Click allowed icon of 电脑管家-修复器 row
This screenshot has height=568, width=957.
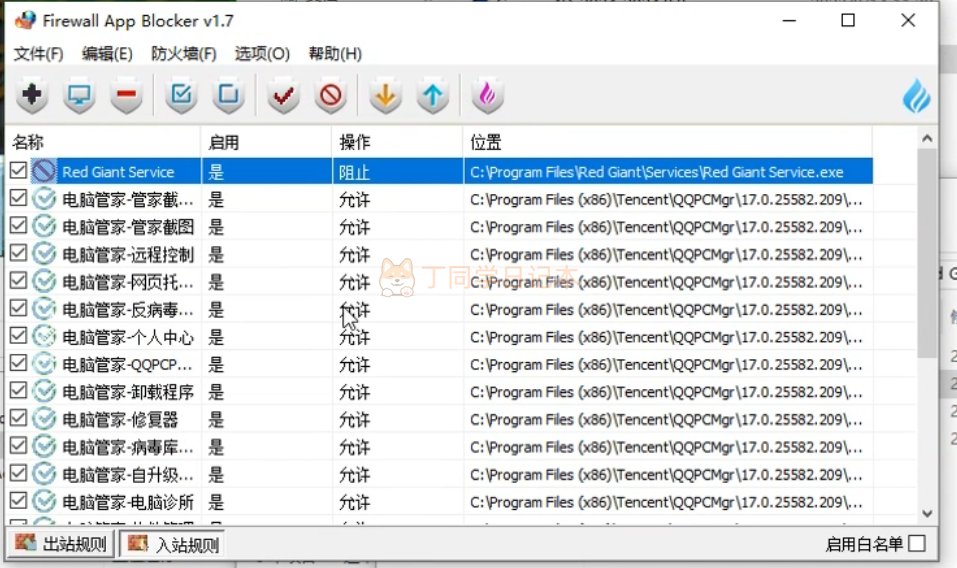click(44, 419)
